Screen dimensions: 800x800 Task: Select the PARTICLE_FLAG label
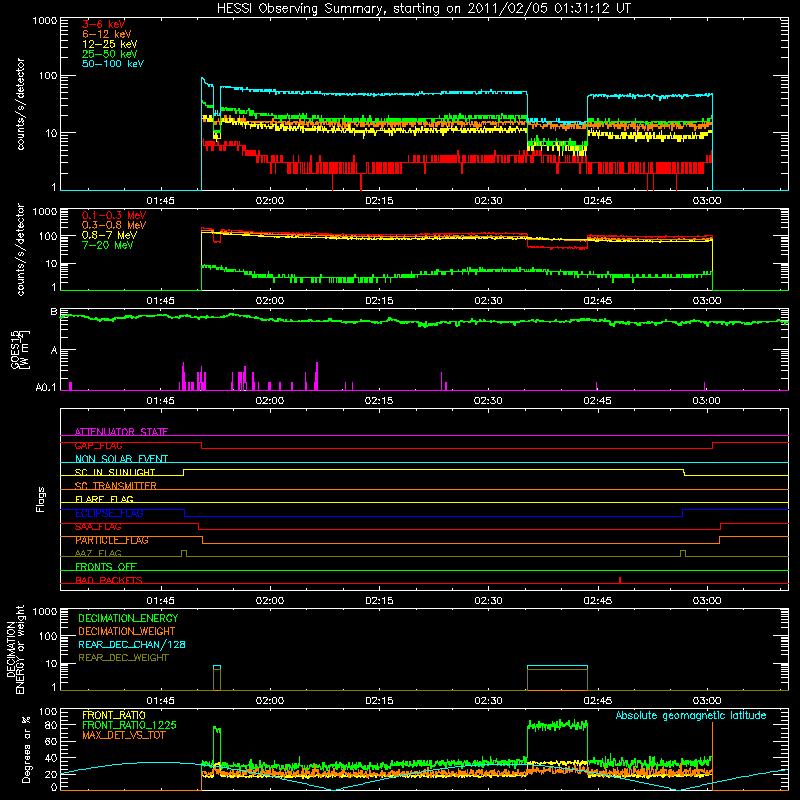point(112,540)
